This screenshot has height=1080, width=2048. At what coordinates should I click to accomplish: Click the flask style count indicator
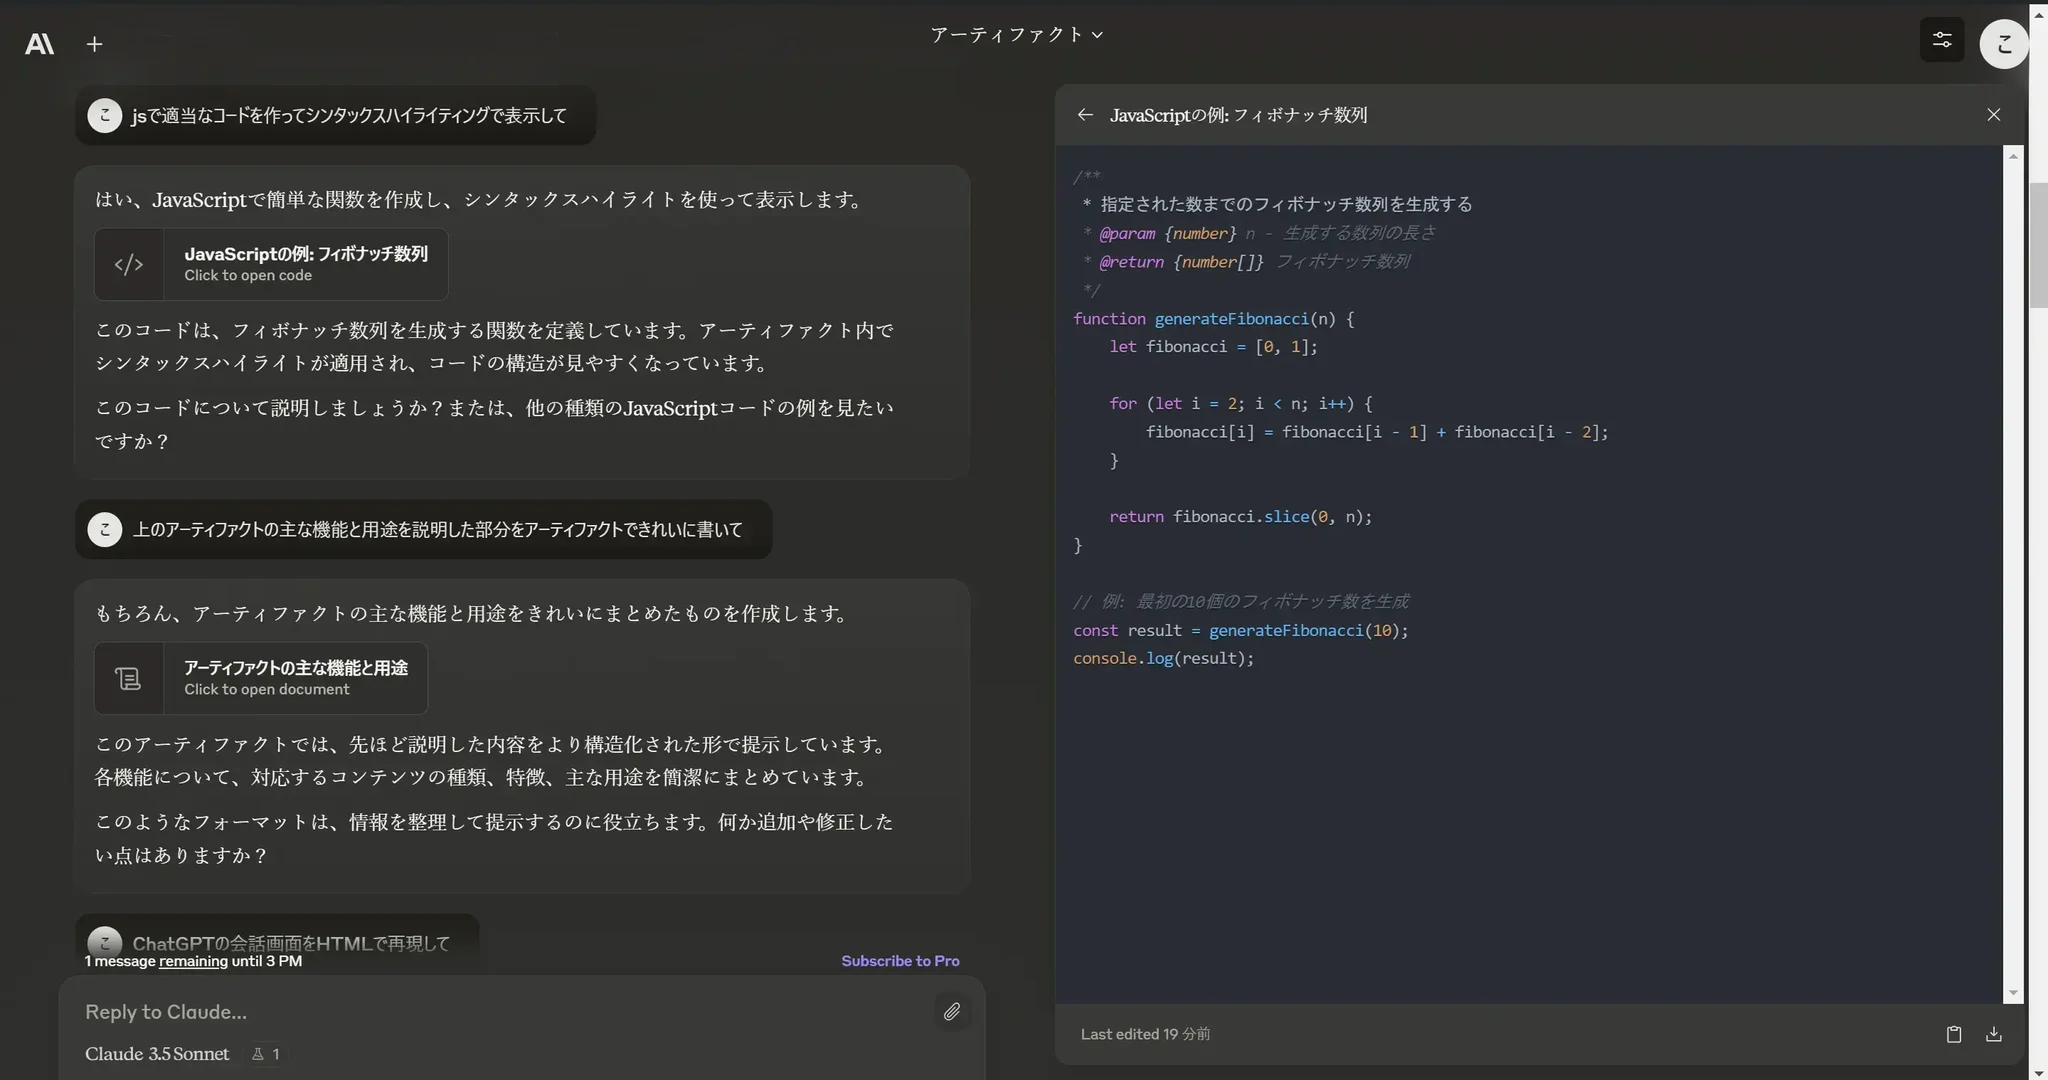[266, 1054]
